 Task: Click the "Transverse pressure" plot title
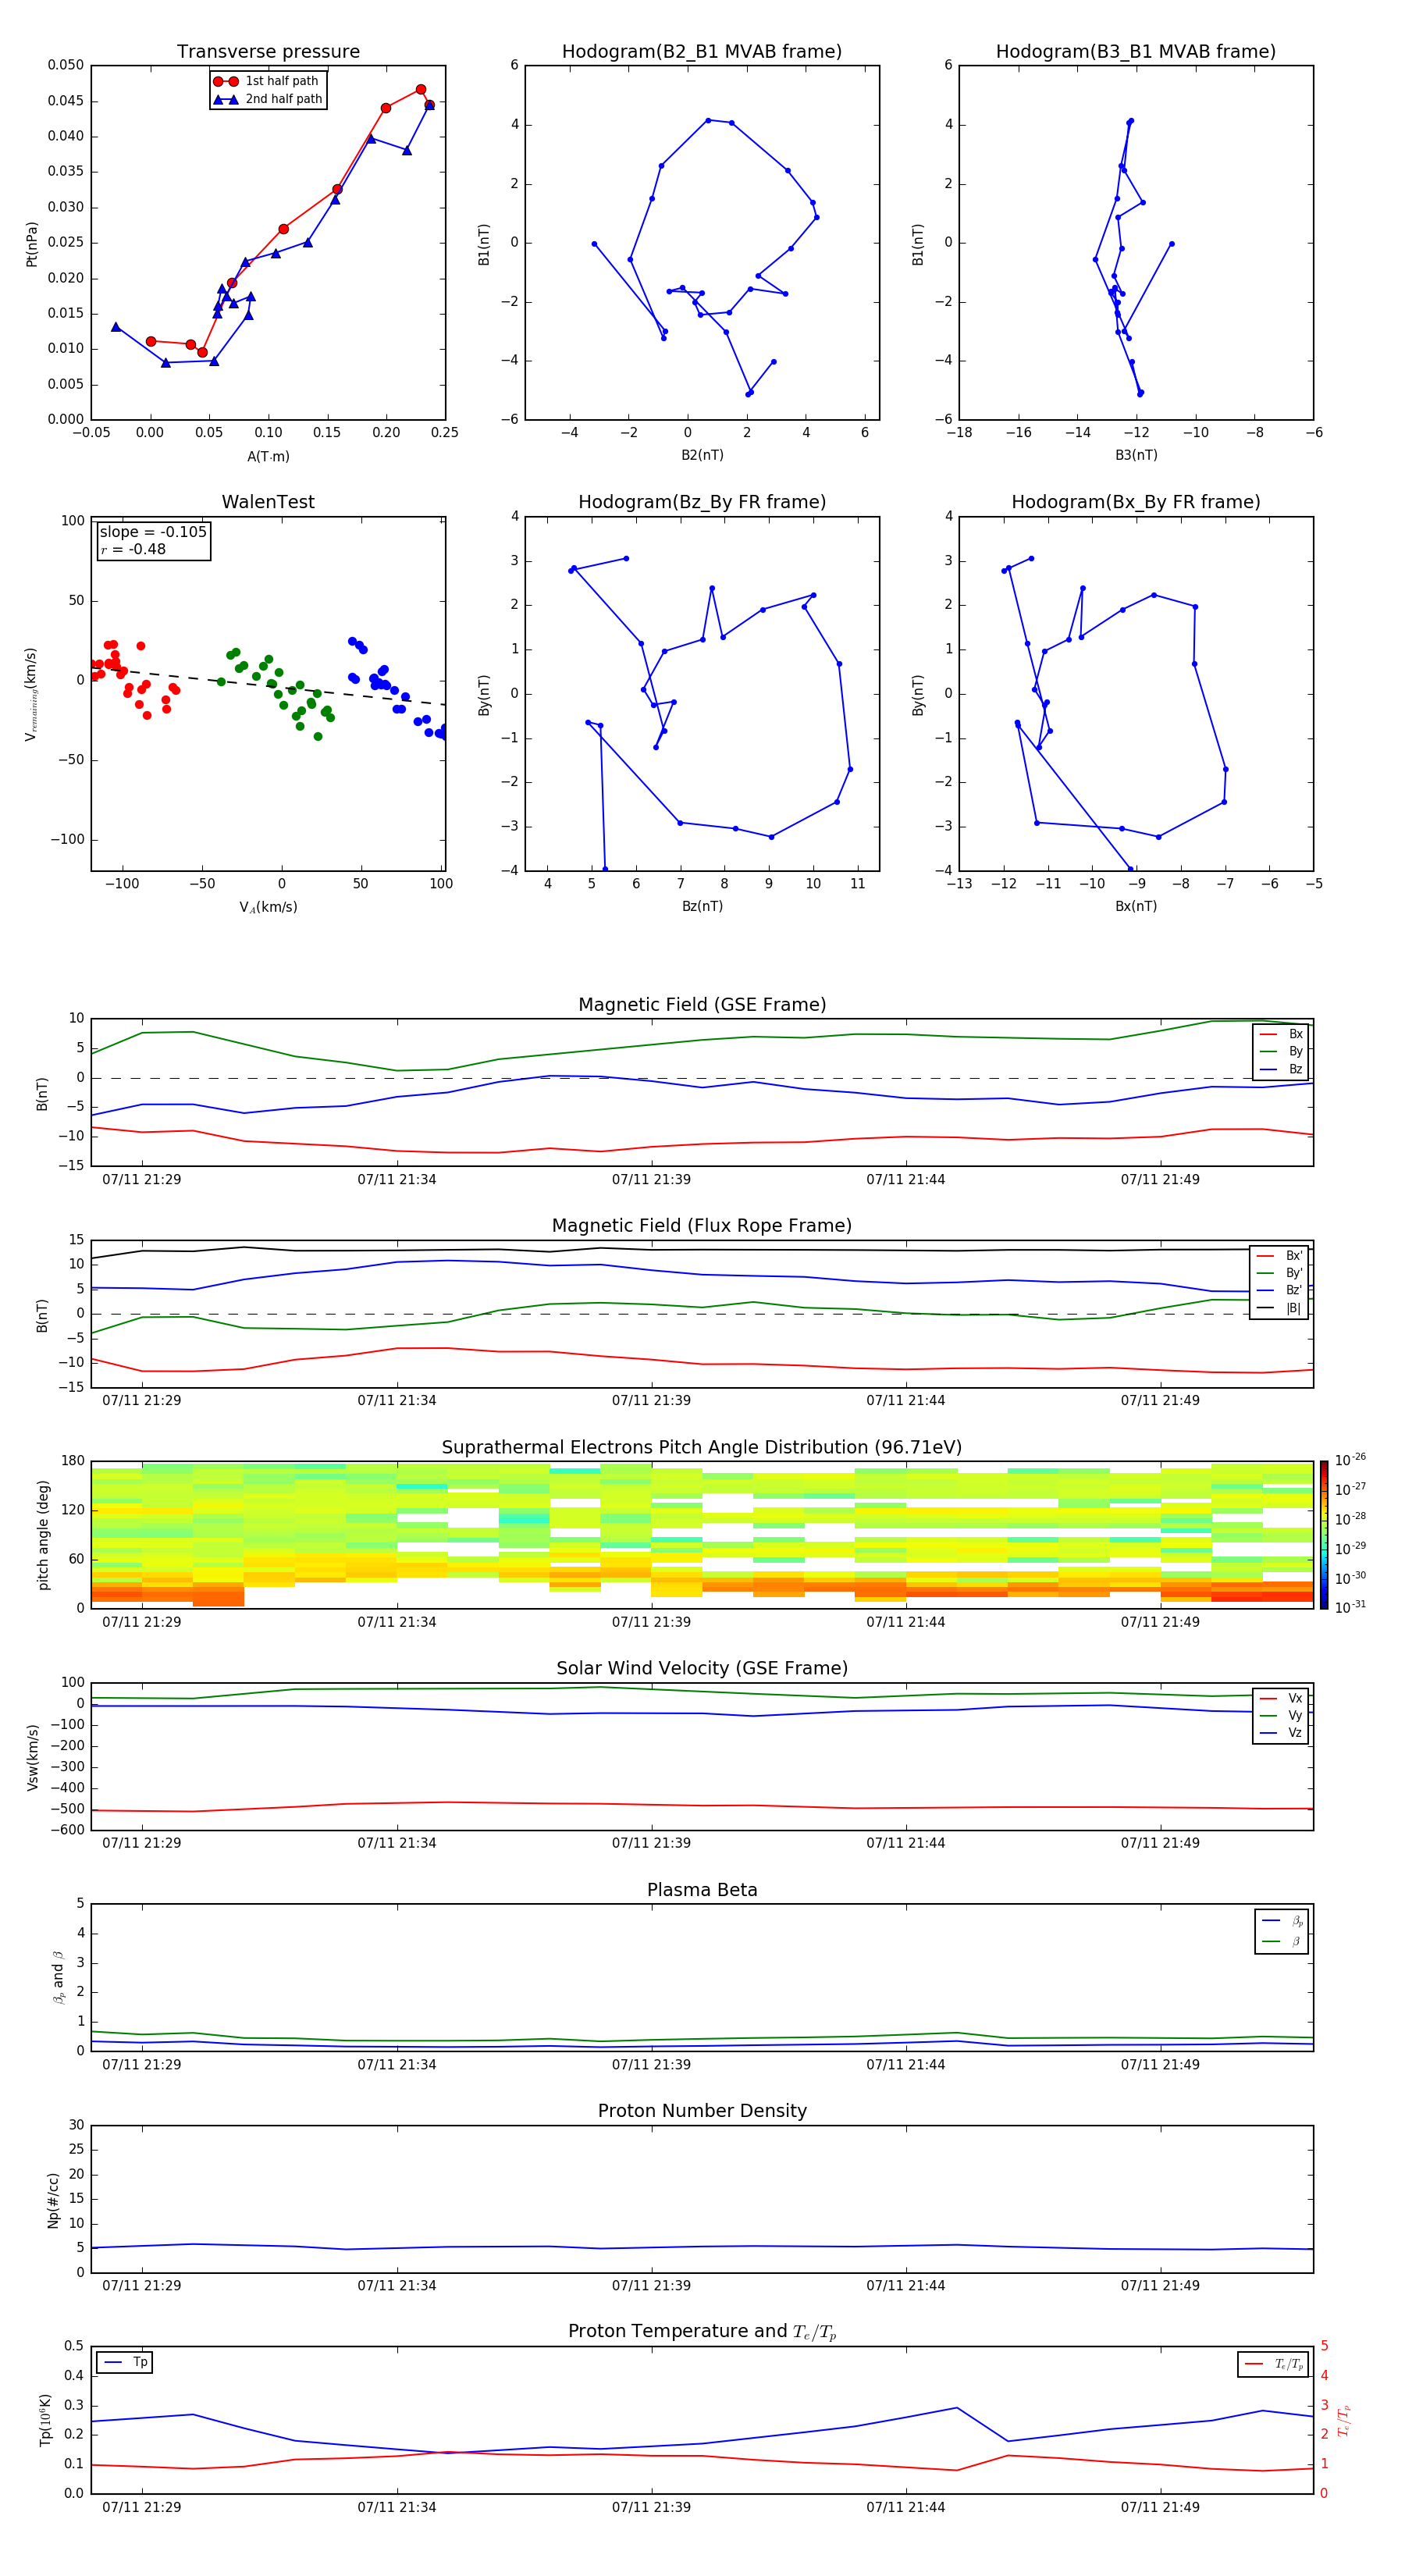pos(268,52)
